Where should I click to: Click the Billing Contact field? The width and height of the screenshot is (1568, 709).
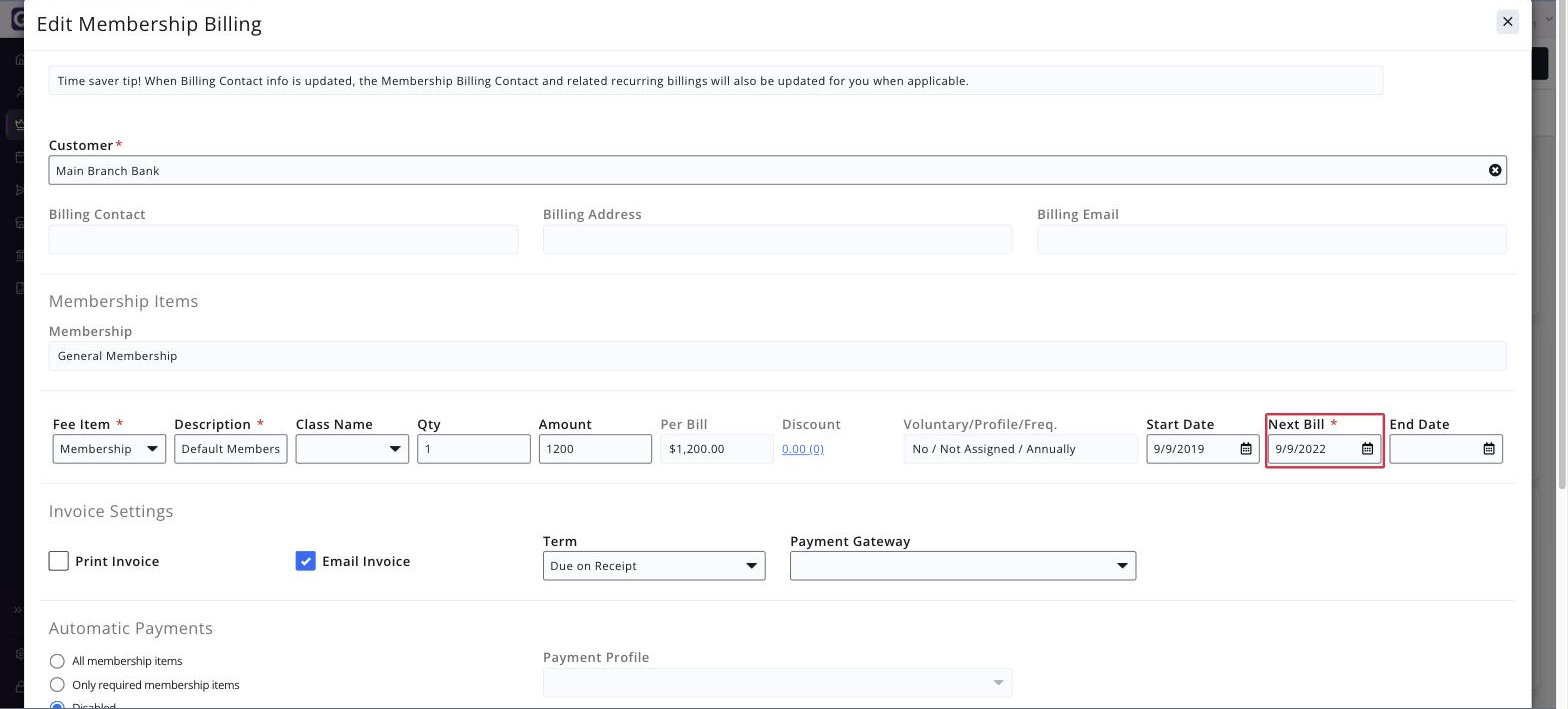pos(283,239)
